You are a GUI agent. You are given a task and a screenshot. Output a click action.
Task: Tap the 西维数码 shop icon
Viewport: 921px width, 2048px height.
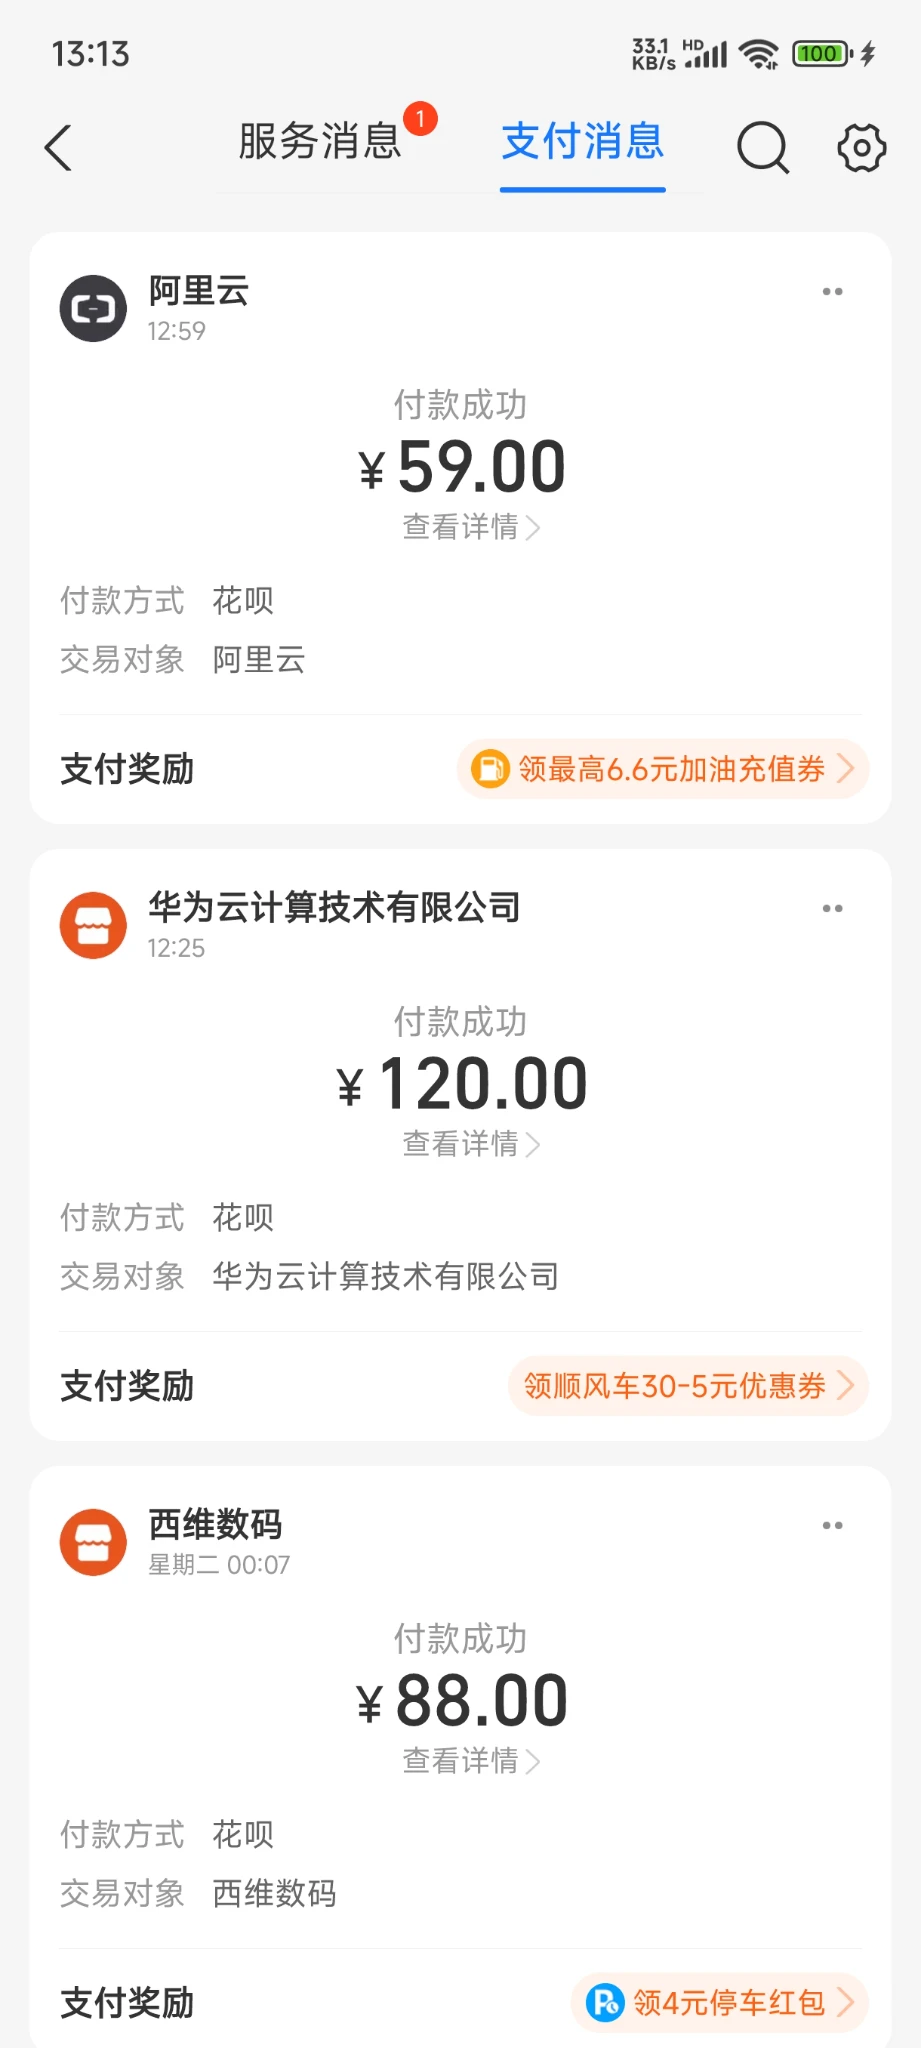[x=93, y=1542]
